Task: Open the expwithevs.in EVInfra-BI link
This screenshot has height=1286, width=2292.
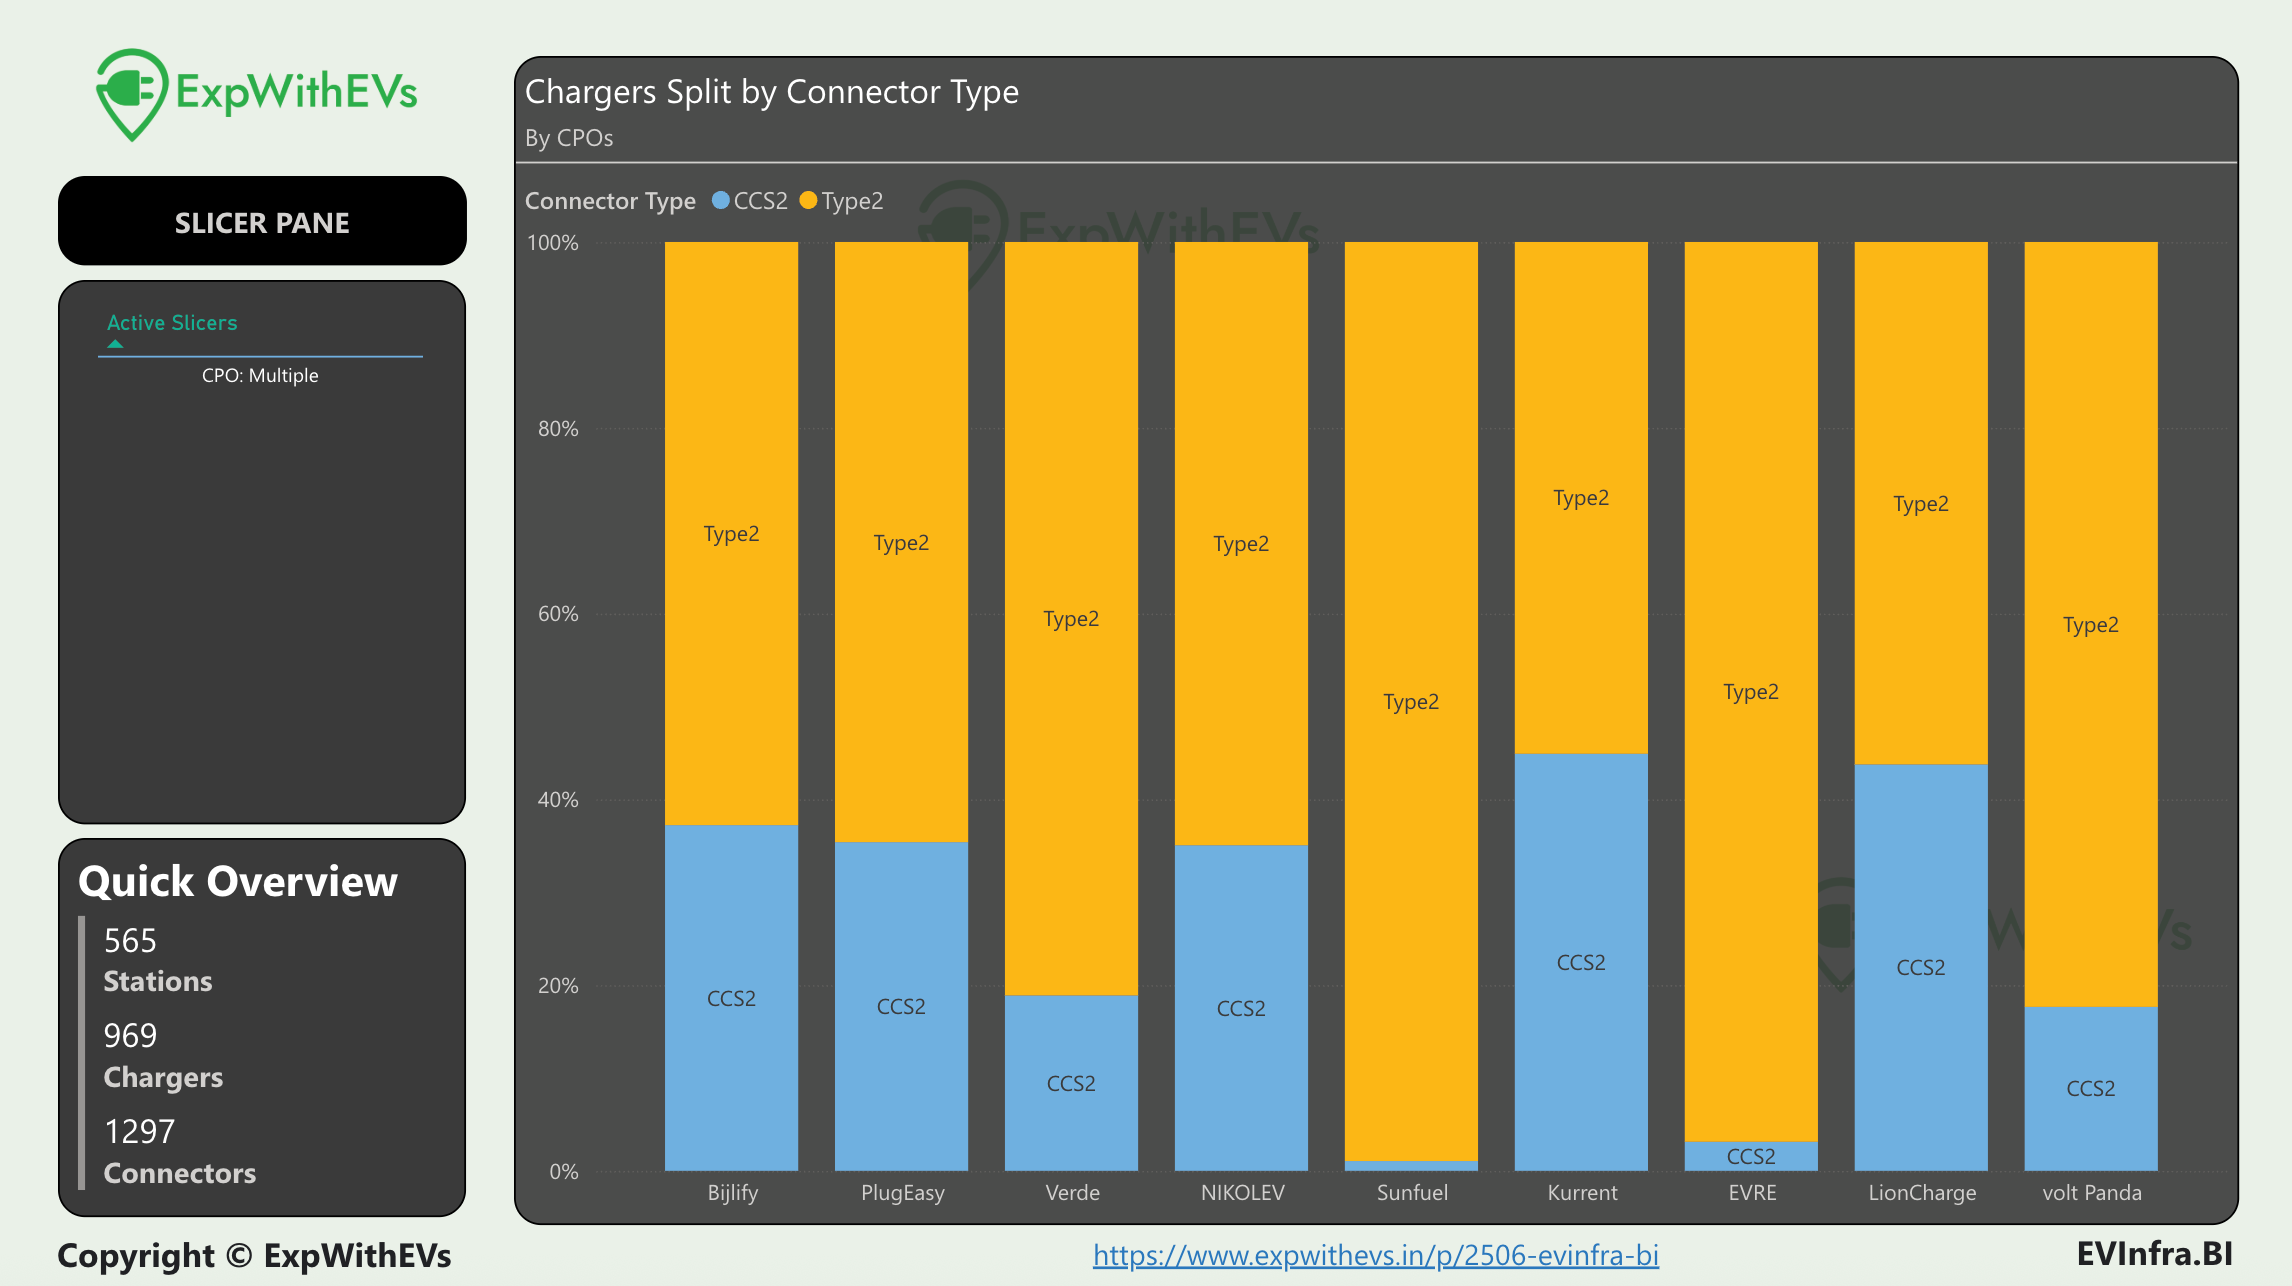Action: pos(1375,1255)
